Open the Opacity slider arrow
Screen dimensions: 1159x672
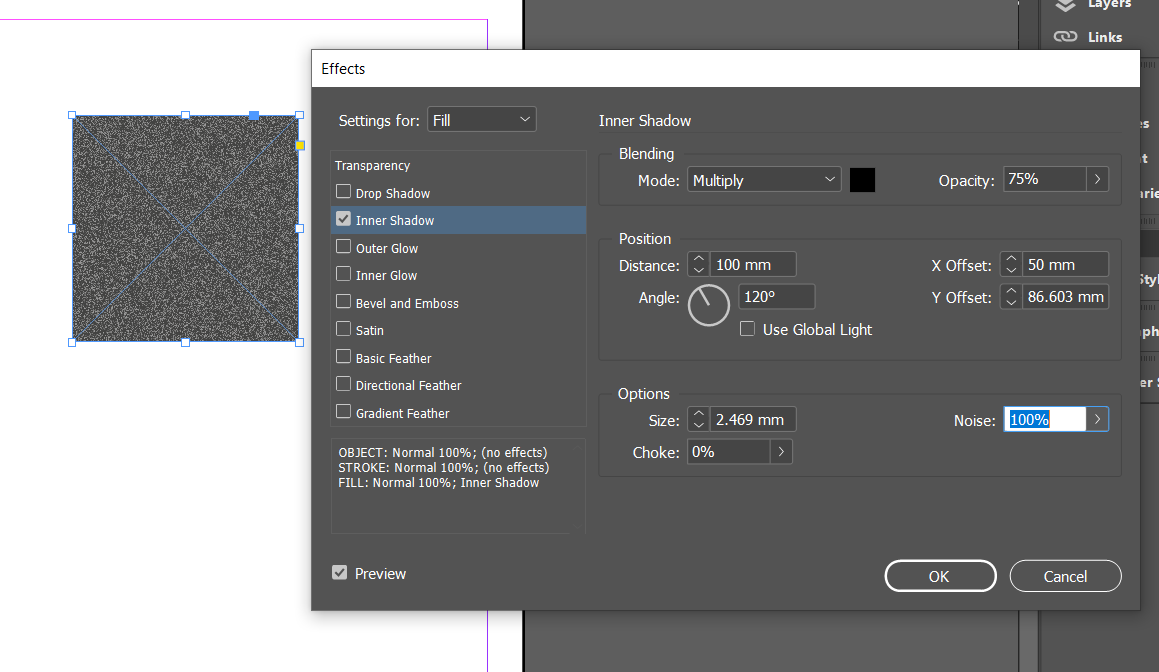(x=1097, y=179)
